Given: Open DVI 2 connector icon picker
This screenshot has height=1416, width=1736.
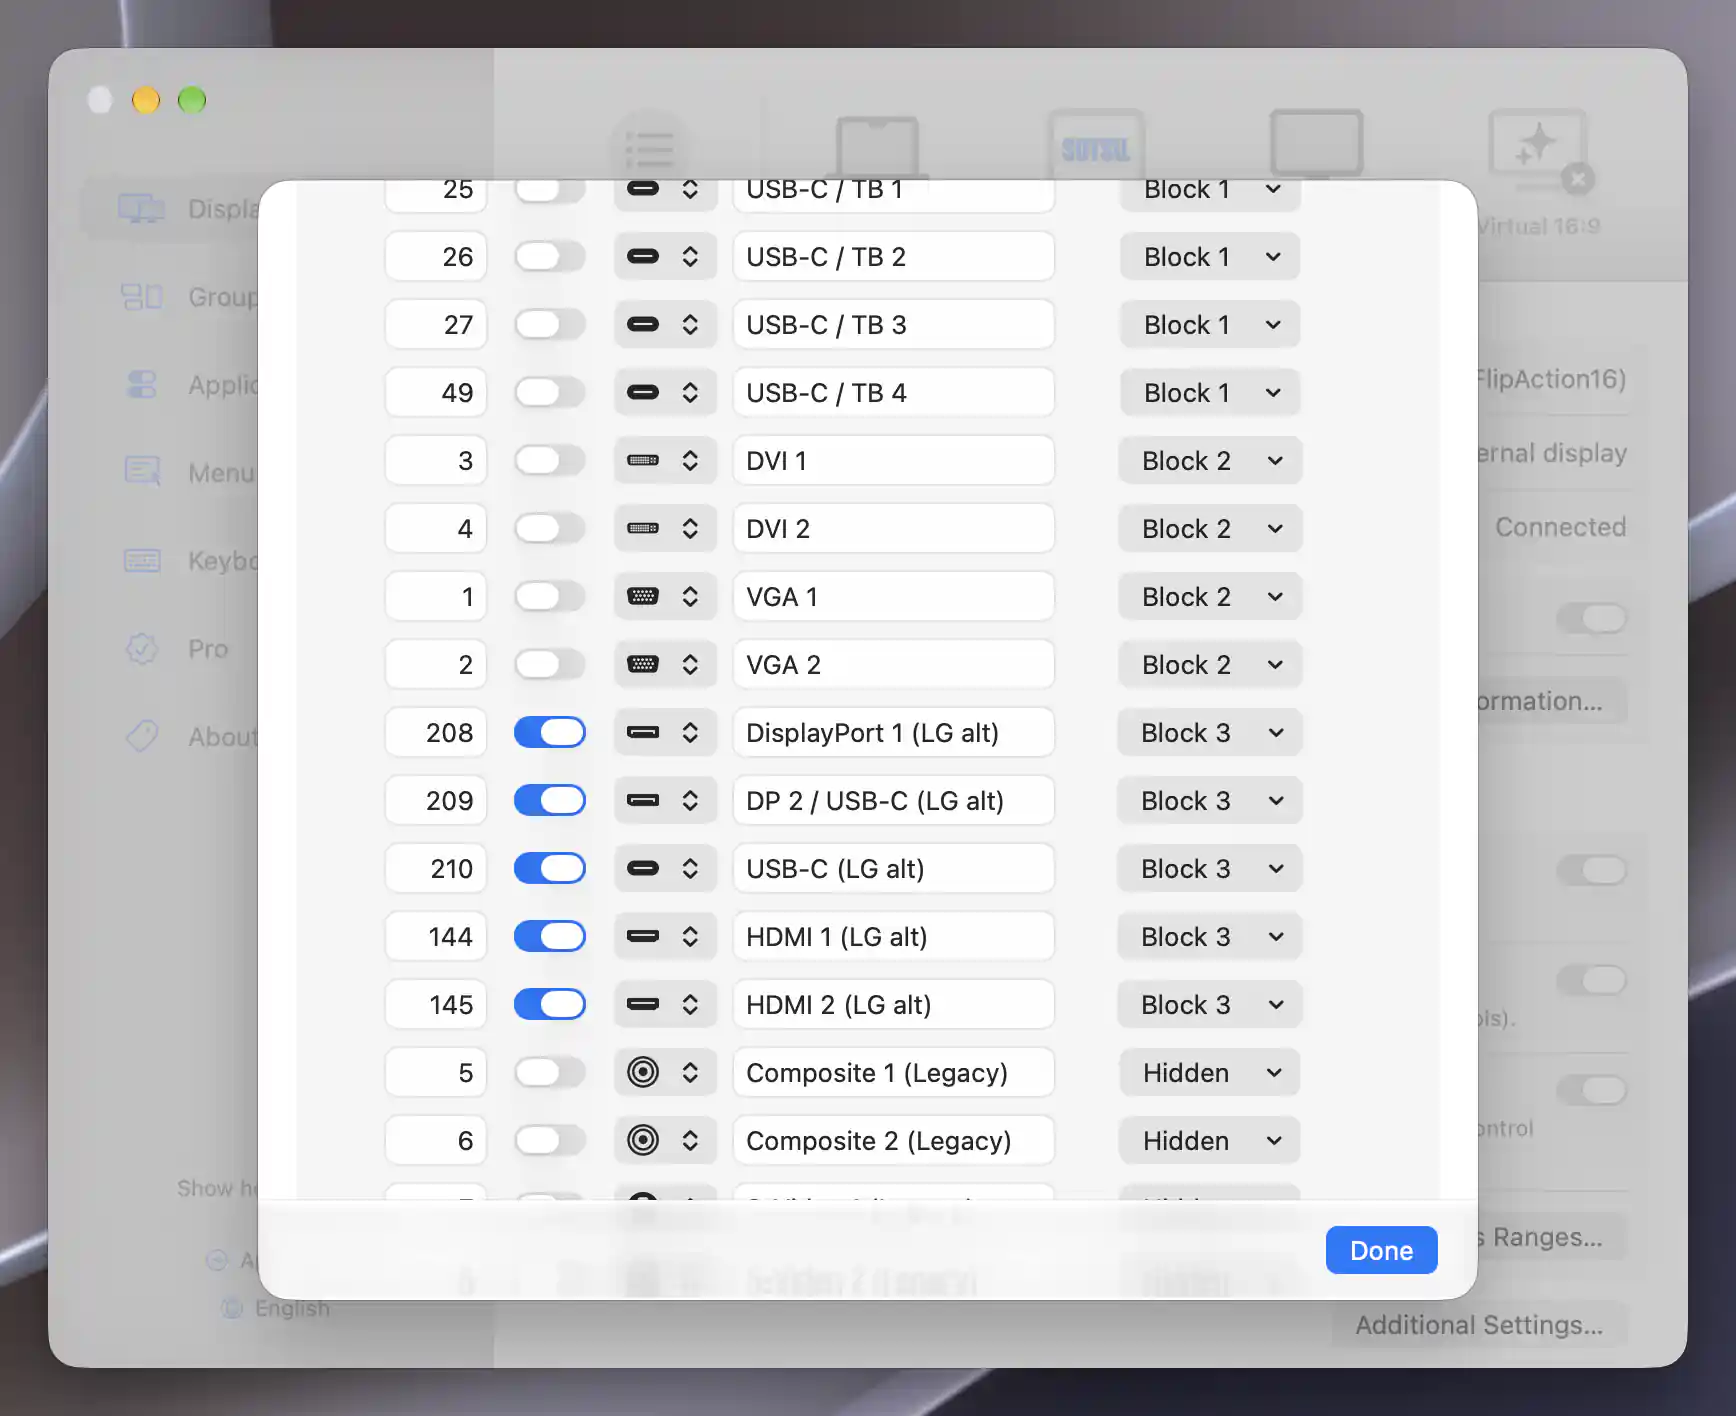Looking at the screenshot, I should [665, 529].
